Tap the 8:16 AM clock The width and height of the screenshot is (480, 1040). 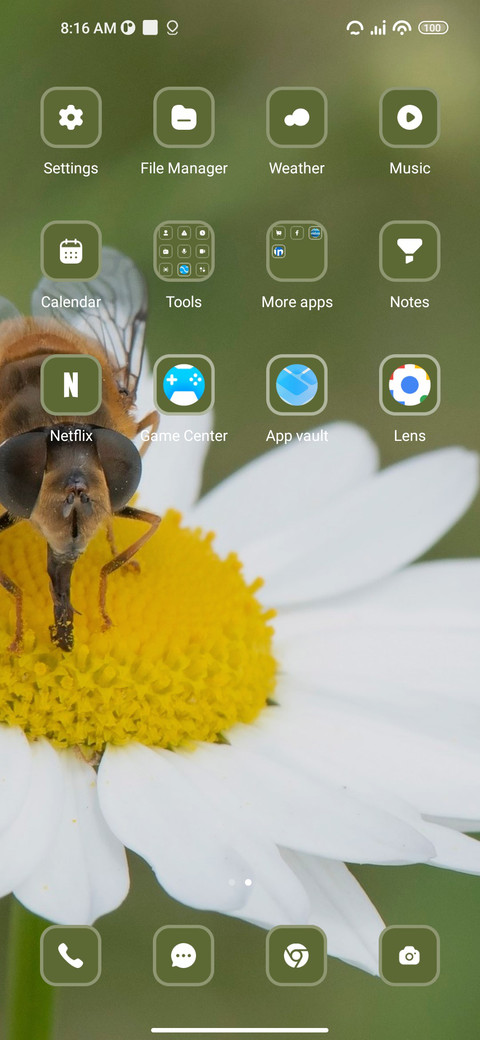coord(88,28)
